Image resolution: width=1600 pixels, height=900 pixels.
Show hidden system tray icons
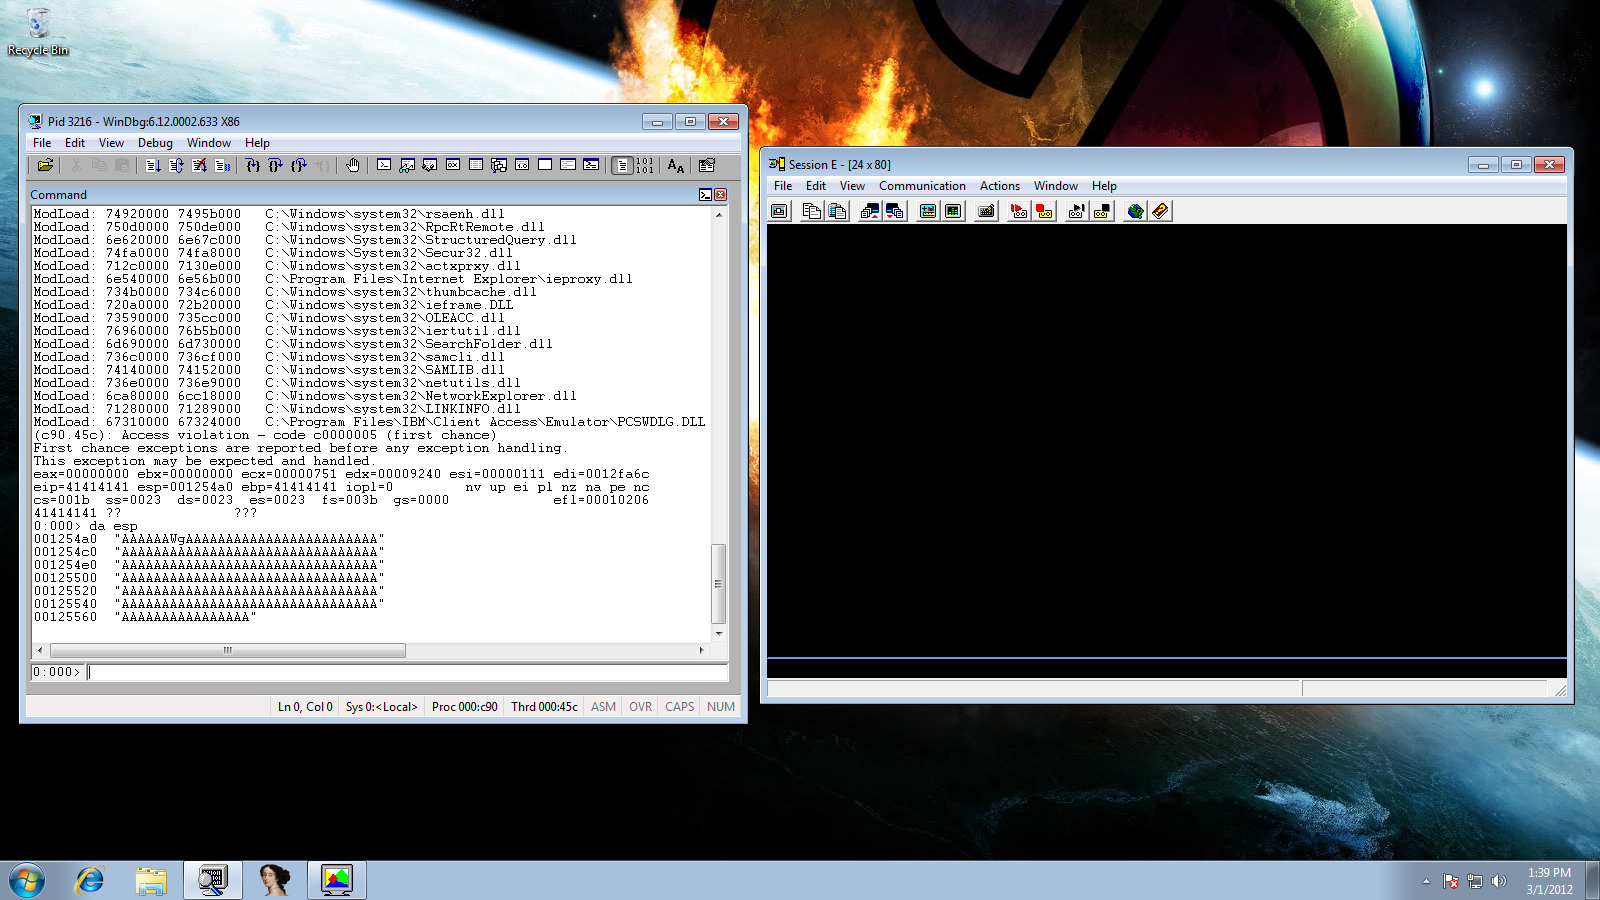coord(1426,881)
